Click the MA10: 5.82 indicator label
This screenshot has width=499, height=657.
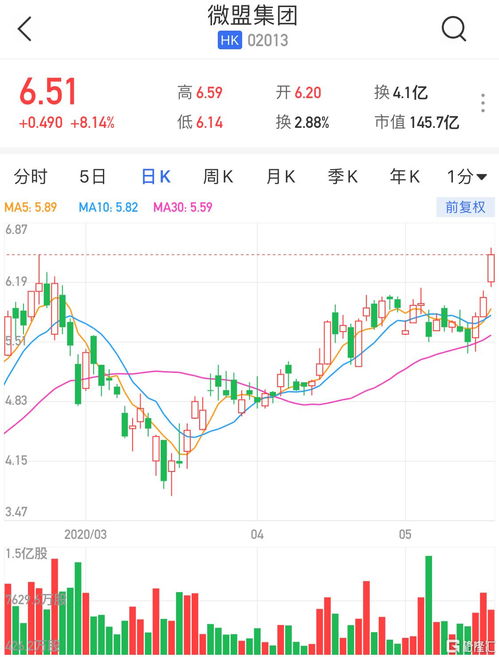109,207
